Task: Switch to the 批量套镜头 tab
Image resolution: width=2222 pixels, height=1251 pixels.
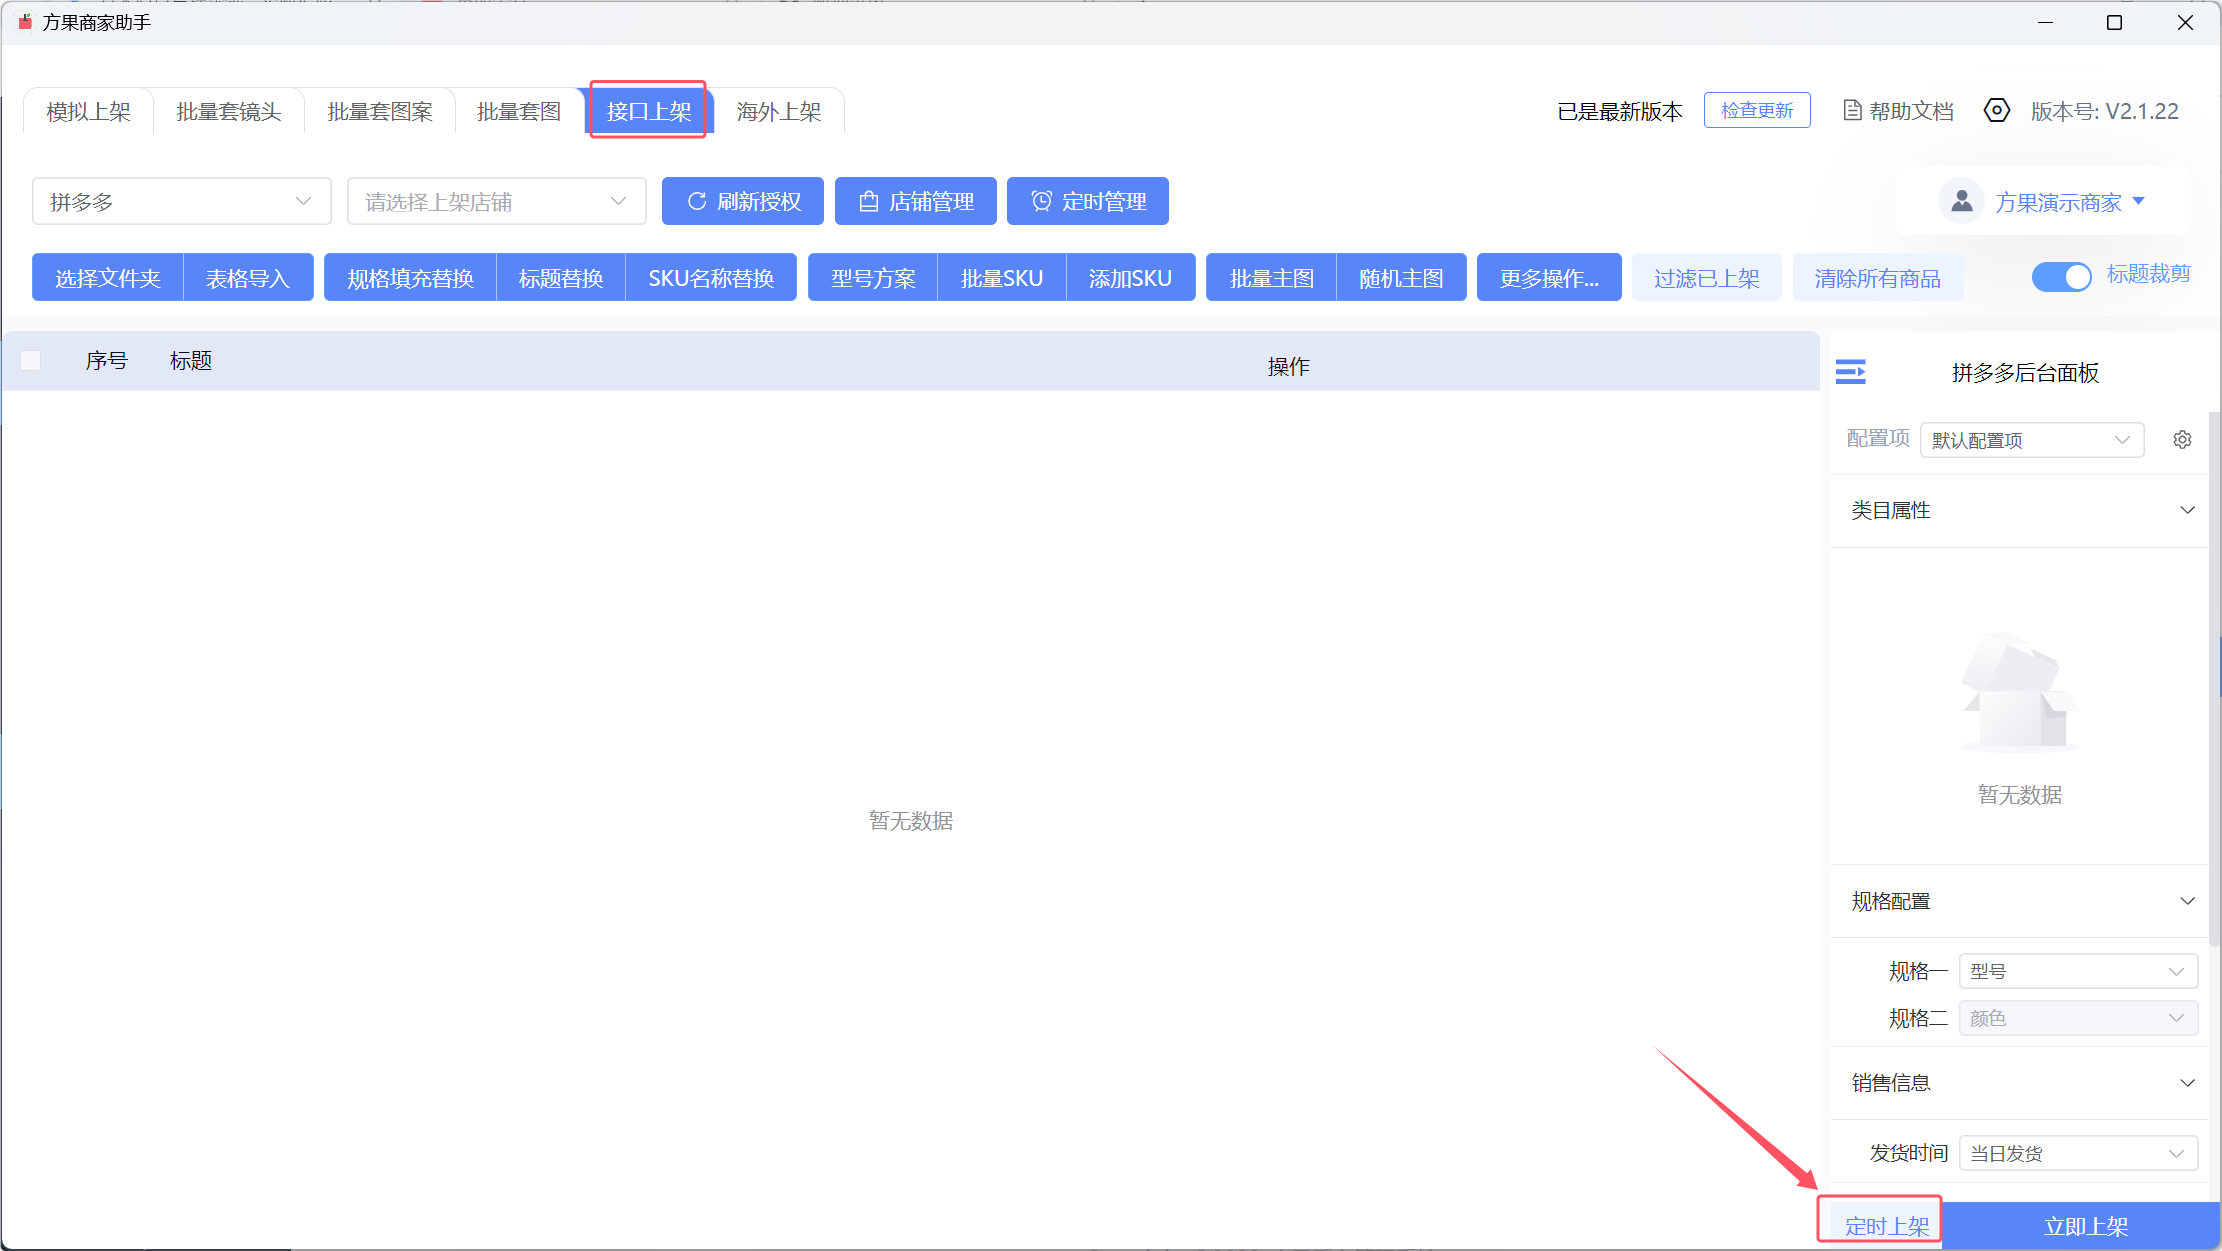Action: 229,111
